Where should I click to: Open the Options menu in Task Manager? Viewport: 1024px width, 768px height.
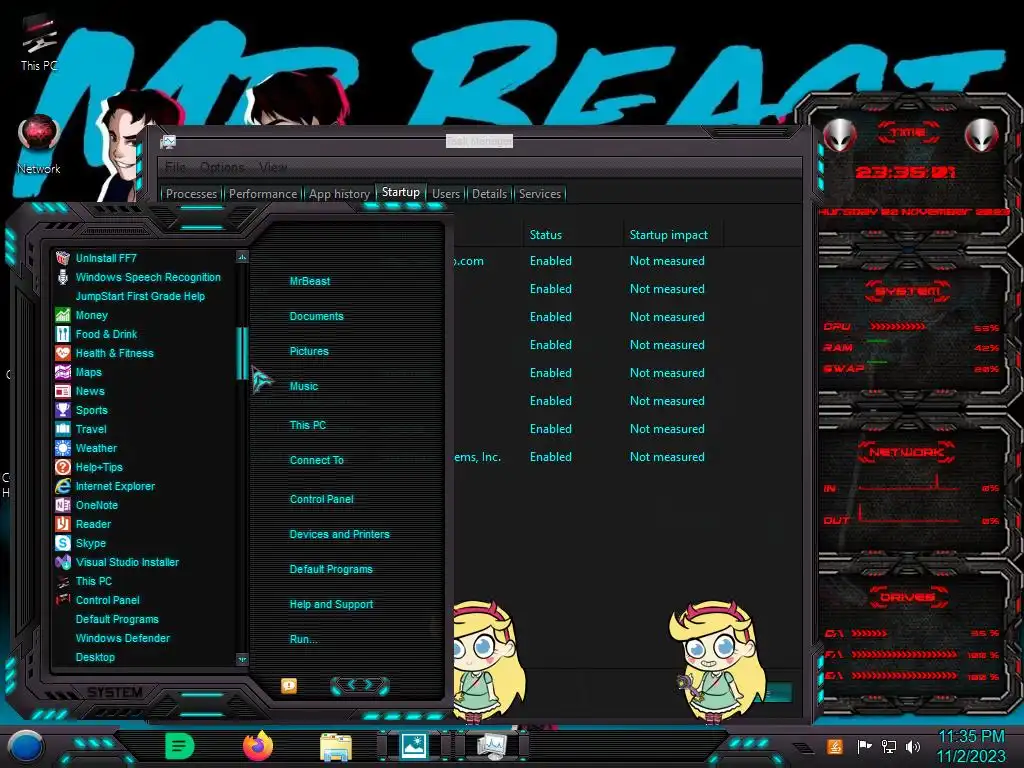[x=222, y=167]
